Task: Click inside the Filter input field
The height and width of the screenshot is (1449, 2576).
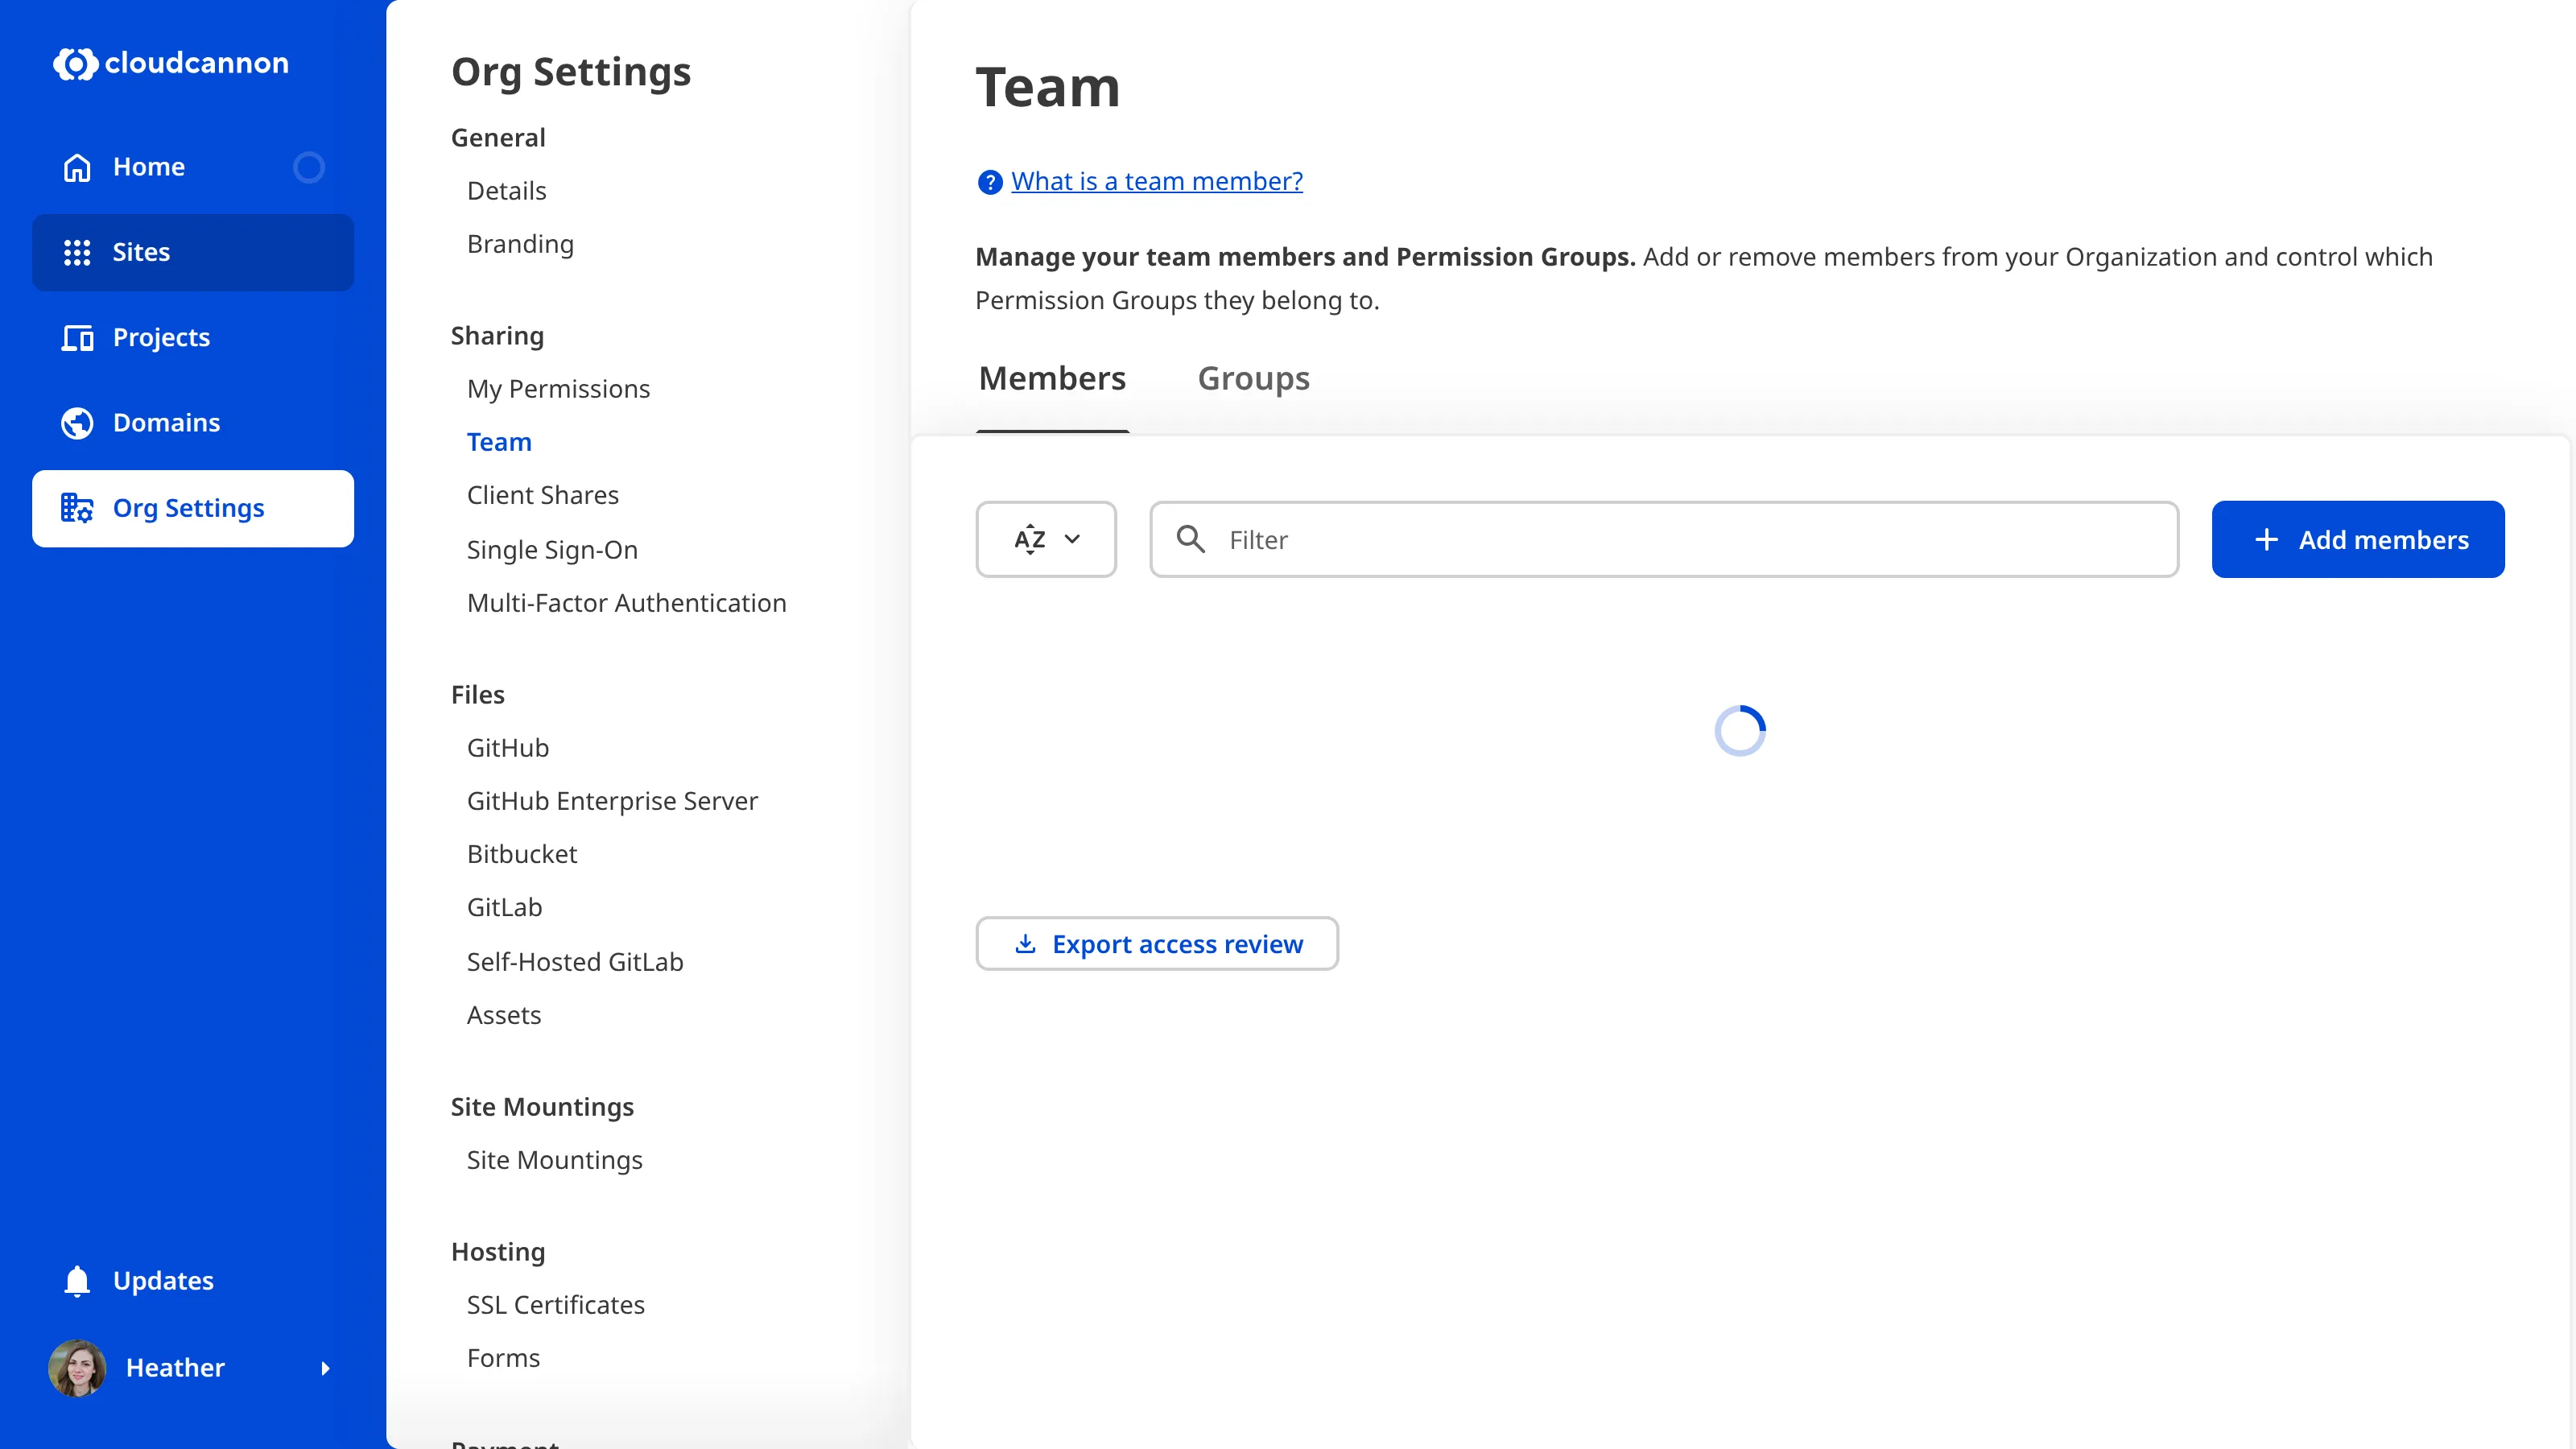Action: tap(1600, 539)
